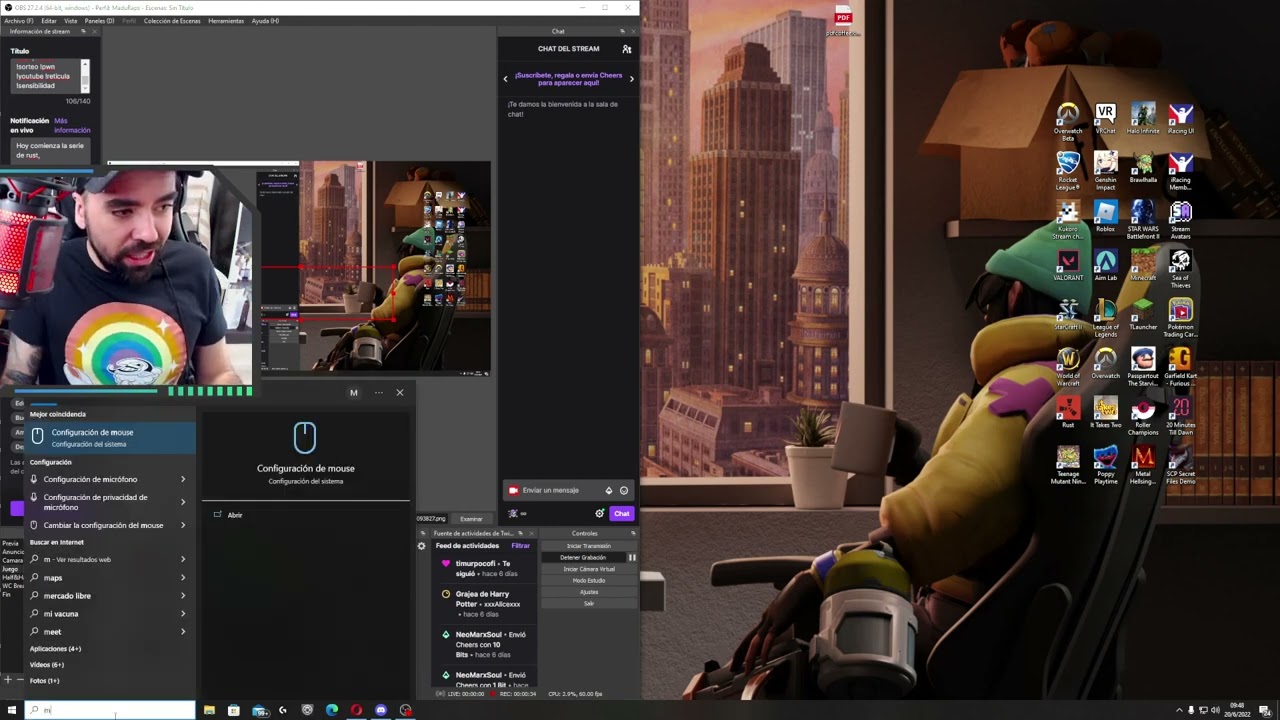Open the emoji picker in chat
This screenshot has height=720, width=1280.
click(x=624, y=490)
